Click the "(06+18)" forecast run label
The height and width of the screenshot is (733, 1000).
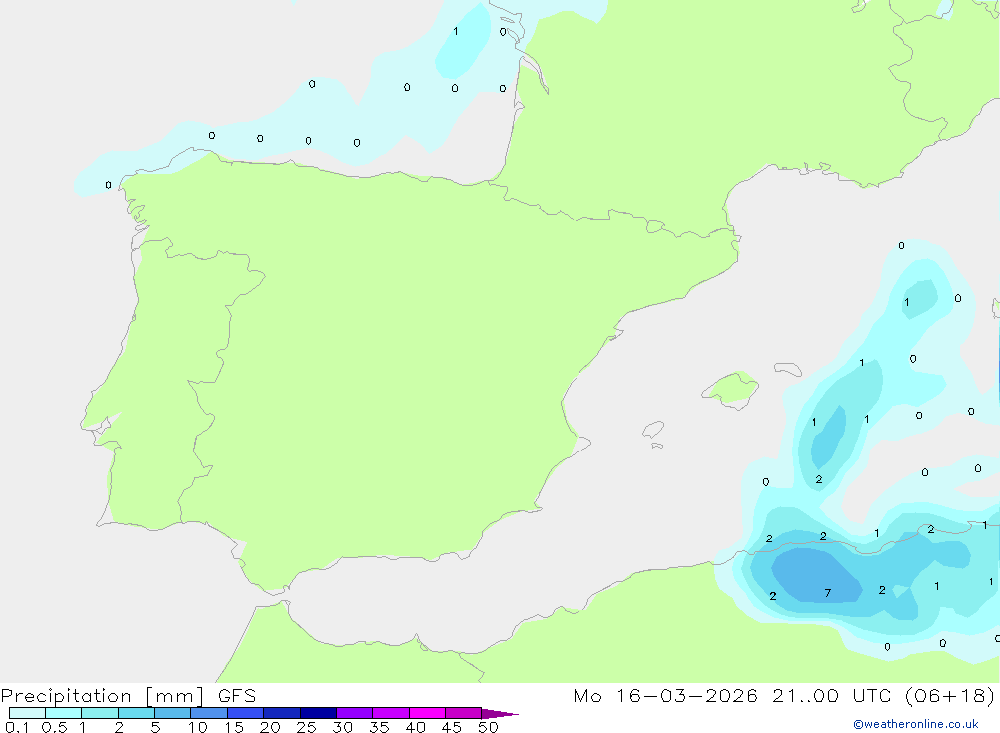[950, 695]
